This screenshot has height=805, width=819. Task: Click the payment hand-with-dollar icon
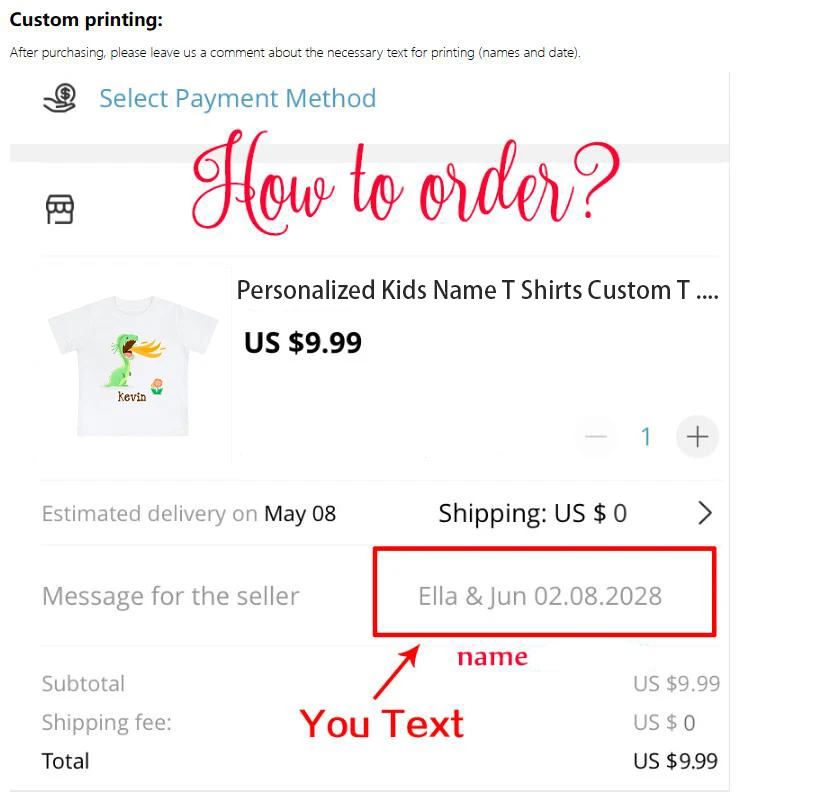(x=60, y=98)
